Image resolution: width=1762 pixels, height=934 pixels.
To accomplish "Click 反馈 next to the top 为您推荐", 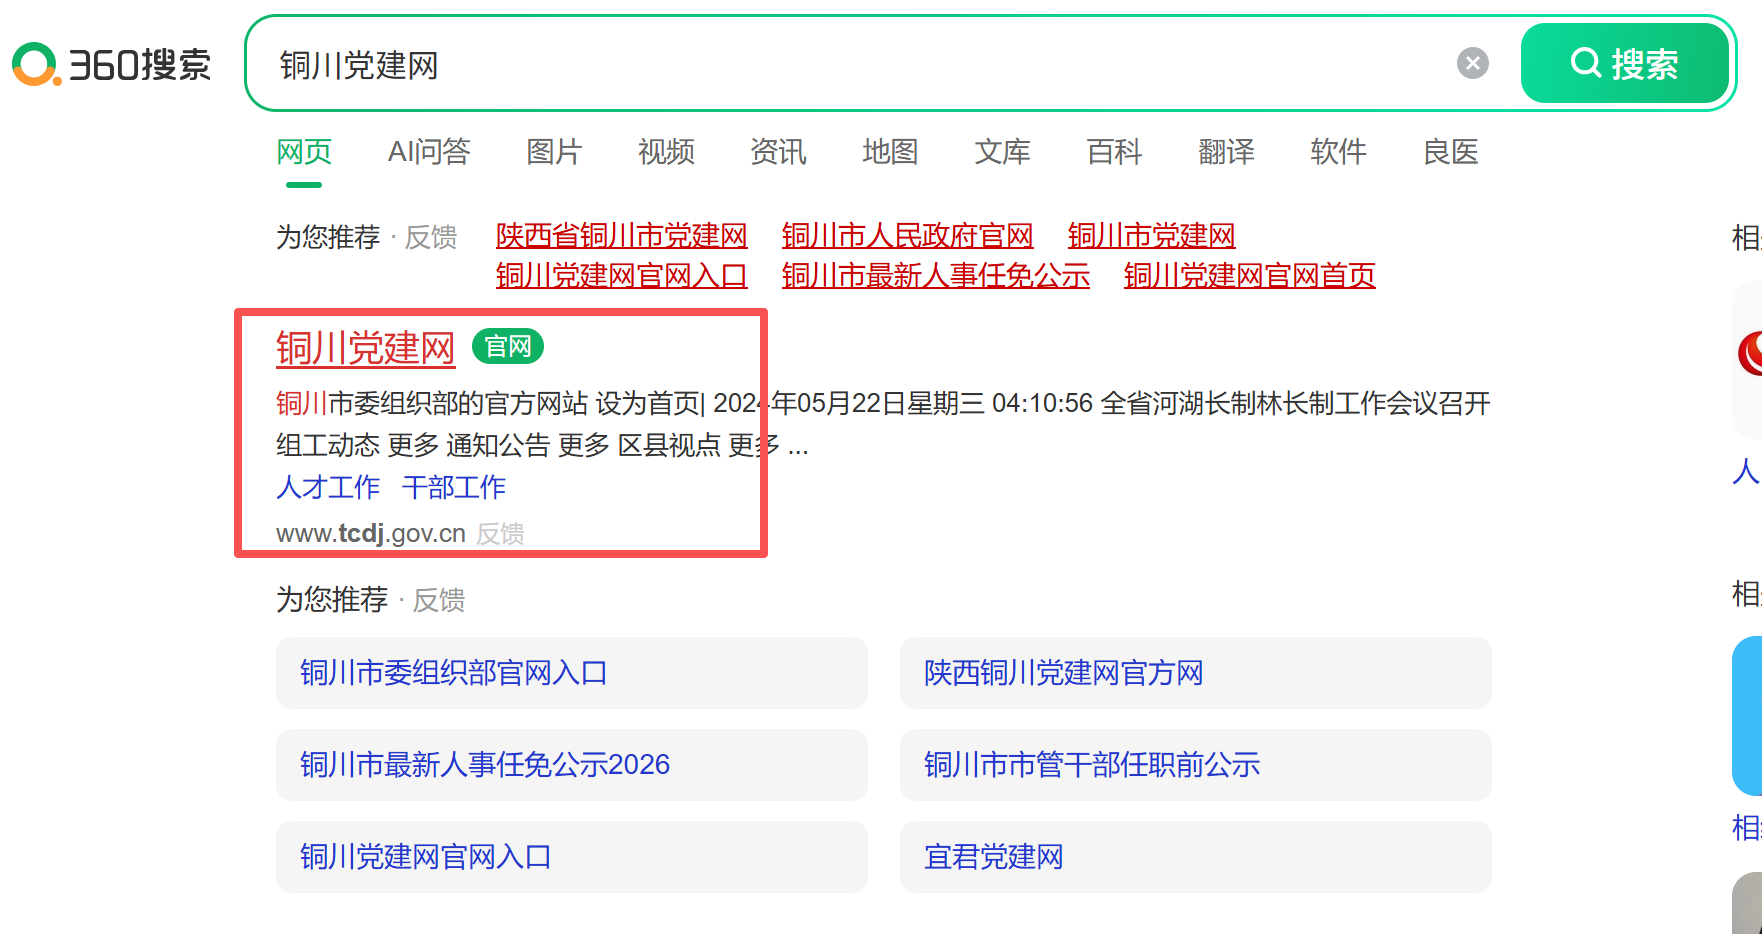I will tap(431, 237).
